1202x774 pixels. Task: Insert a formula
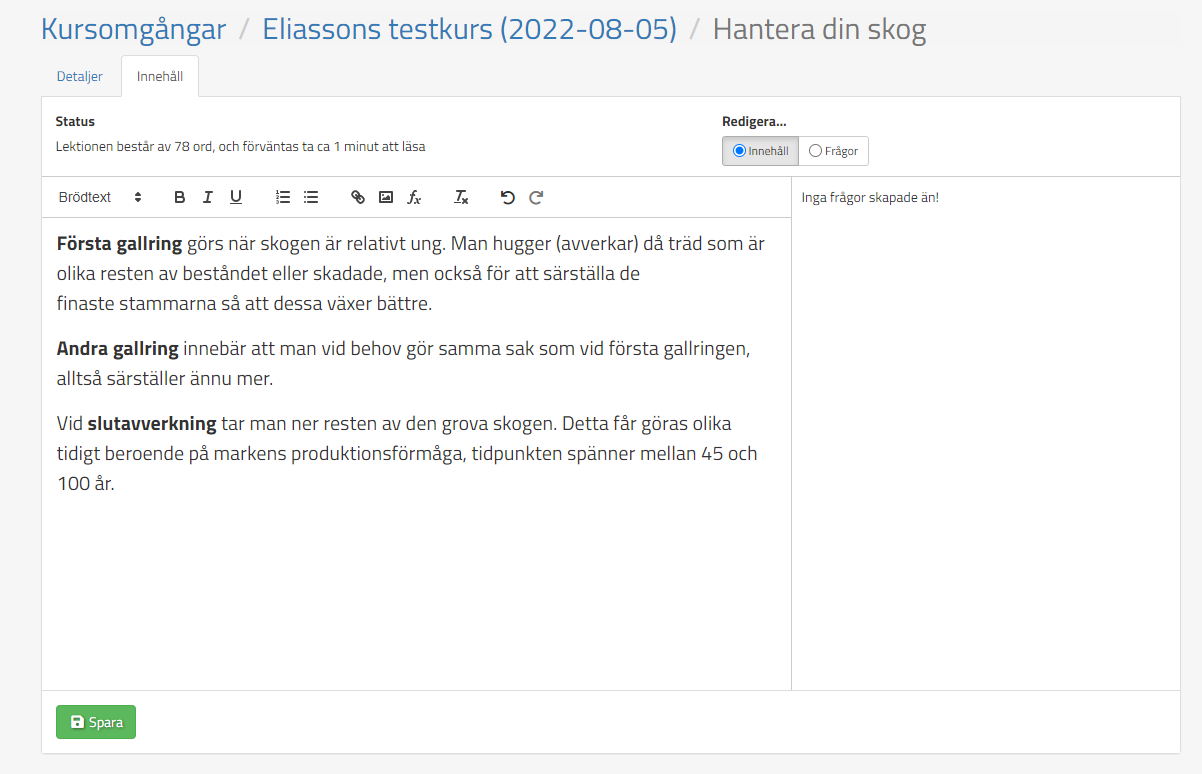414,197
